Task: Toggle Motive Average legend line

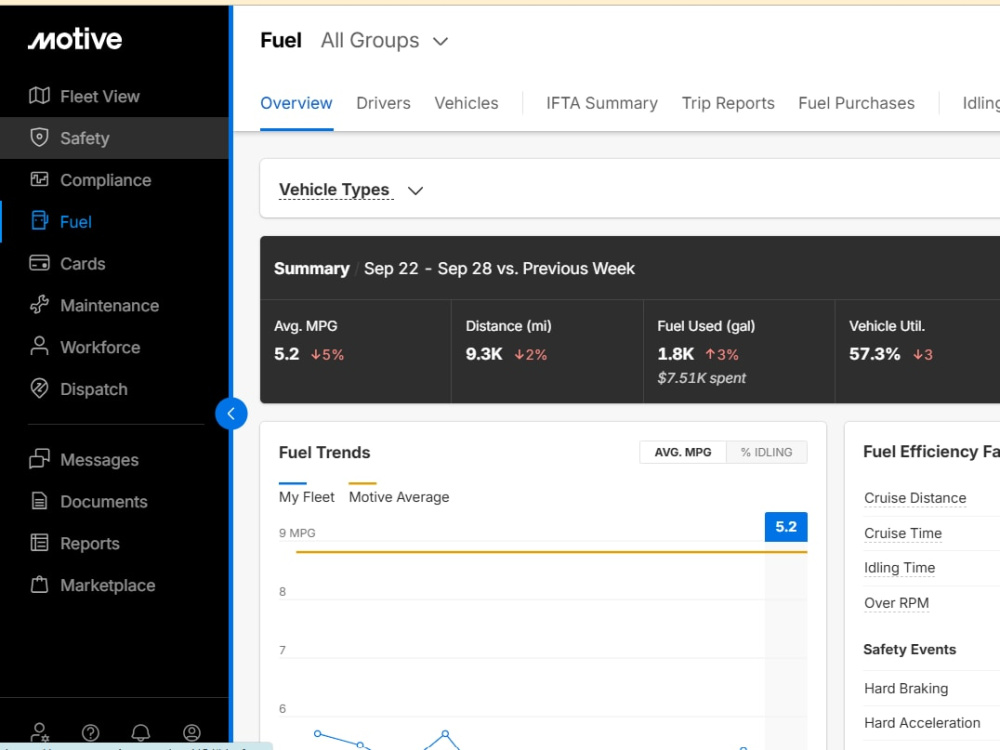Action: coord(399,494)
